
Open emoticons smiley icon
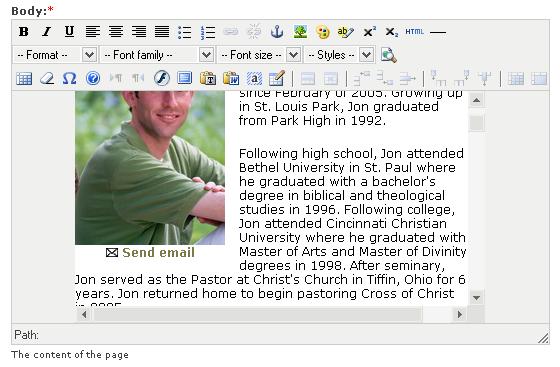[x=323, y=32]
